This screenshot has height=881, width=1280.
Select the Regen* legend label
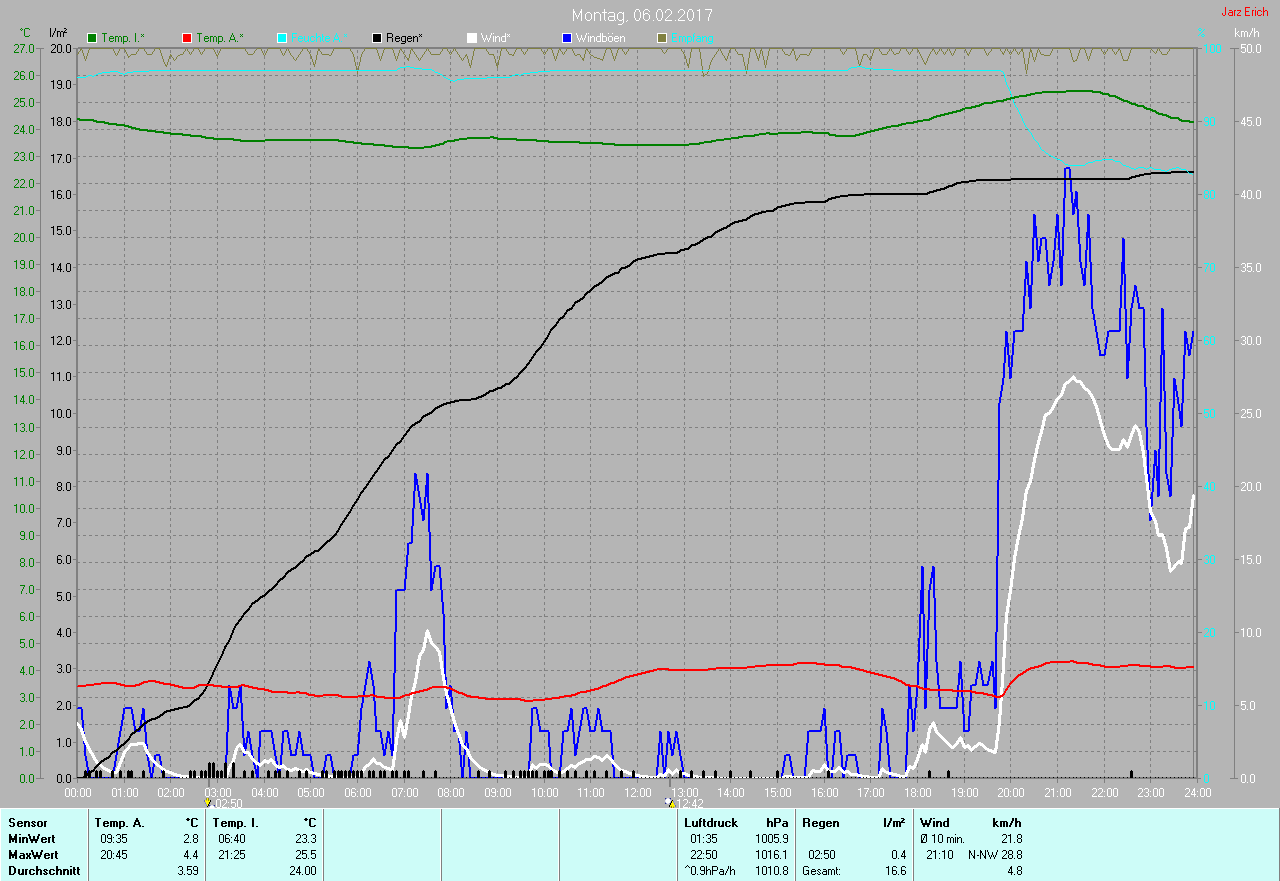point(404,38)
